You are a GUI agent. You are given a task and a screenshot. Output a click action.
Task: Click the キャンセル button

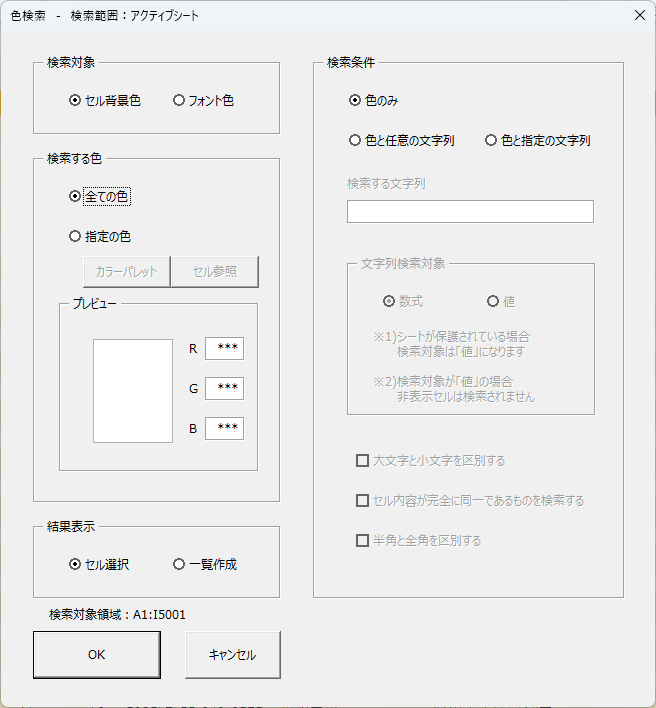(x=233, y=655)
